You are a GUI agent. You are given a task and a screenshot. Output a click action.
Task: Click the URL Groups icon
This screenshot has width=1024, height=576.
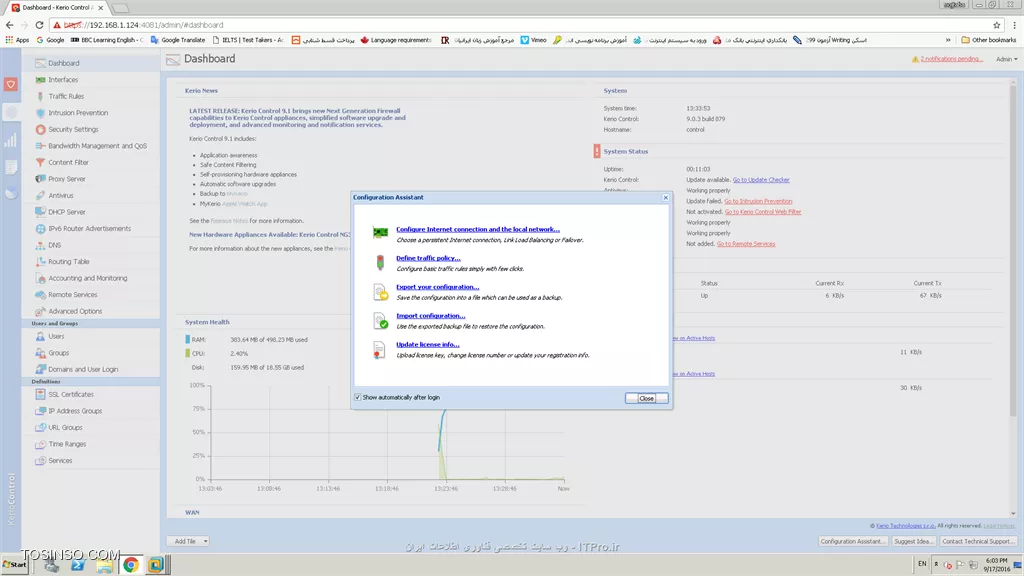[40, 428]
